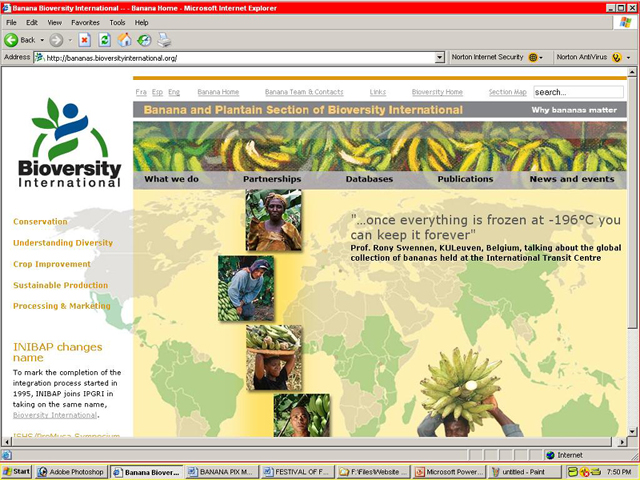Open the News and events tab
The image size is (640, 480).
[572, 179]
